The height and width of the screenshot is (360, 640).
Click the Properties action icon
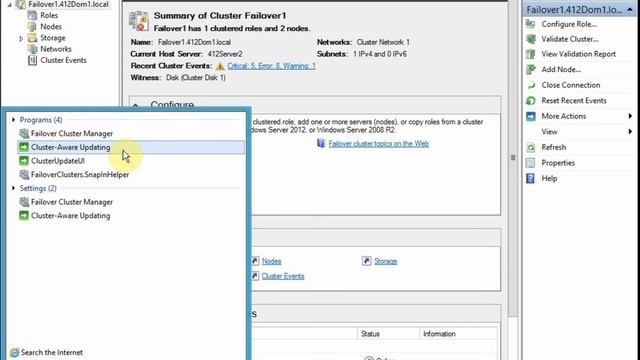(531, 163)
